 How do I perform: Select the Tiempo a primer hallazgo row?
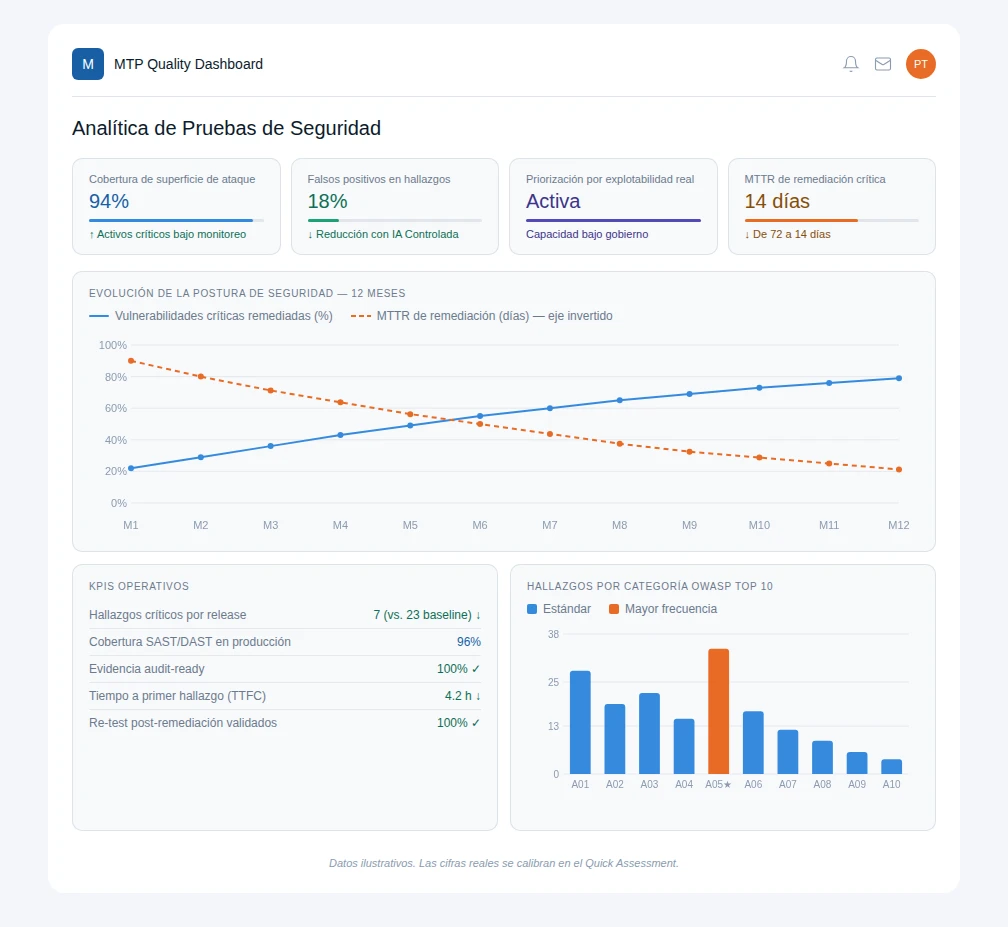point(285,696)
